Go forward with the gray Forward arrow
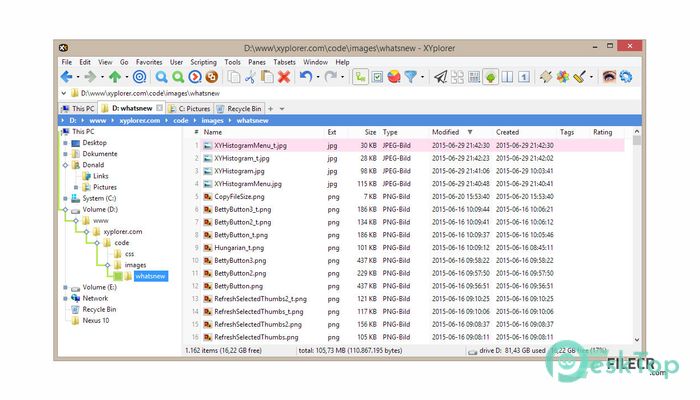 pyautogui.click(x=91, y=77)
